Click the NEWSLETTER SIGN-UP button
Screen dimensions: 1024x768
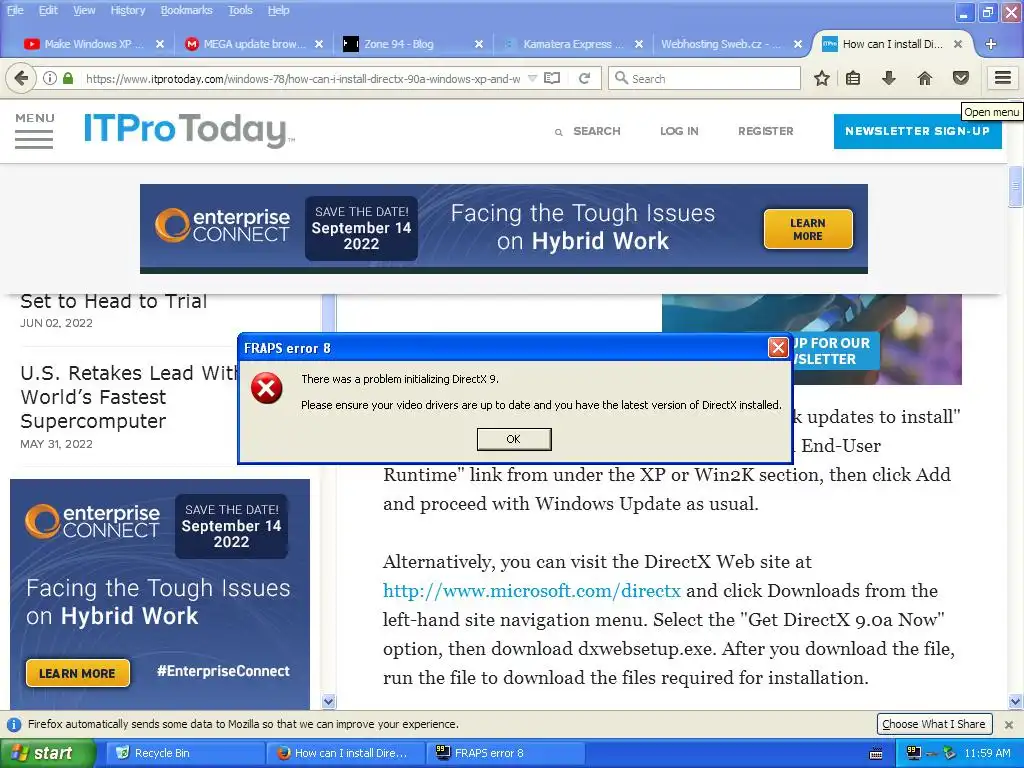click(x=917, y=131)
